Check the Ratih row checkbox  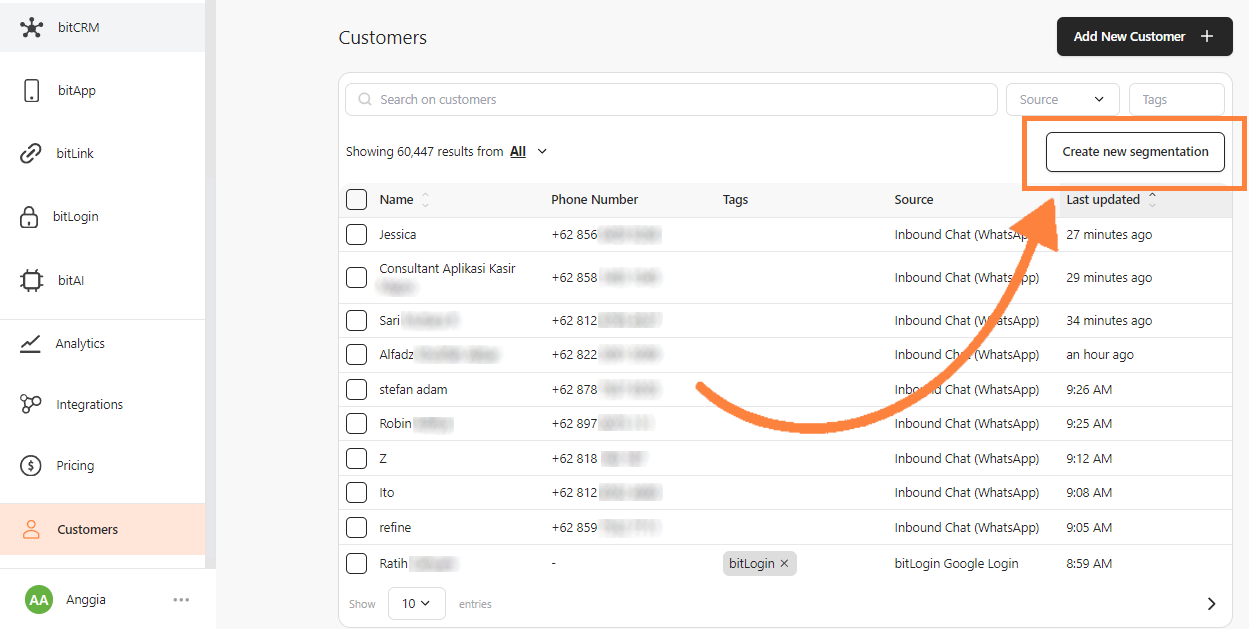356,563
